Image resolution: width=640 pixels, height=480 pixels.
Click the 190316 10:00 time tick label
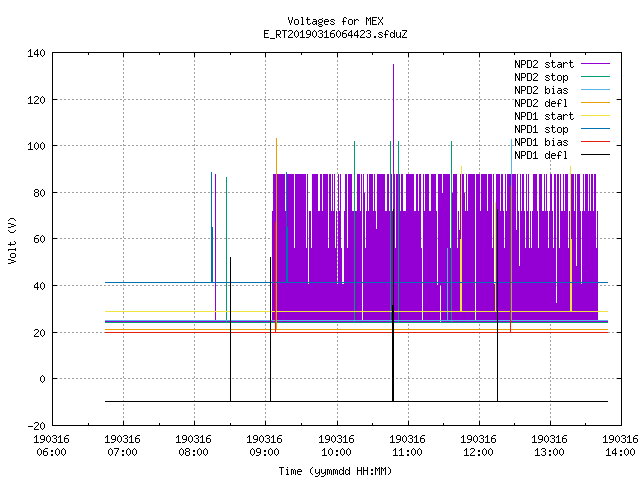click(336, 446)
